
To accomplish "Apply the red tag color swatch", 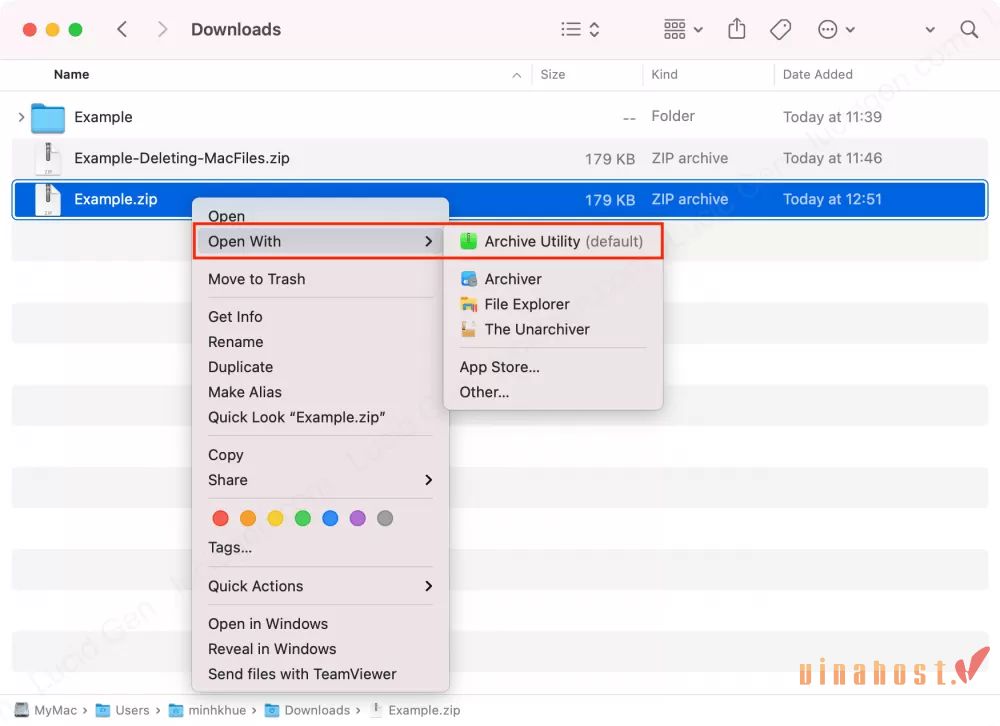I will tap(220, 518).
